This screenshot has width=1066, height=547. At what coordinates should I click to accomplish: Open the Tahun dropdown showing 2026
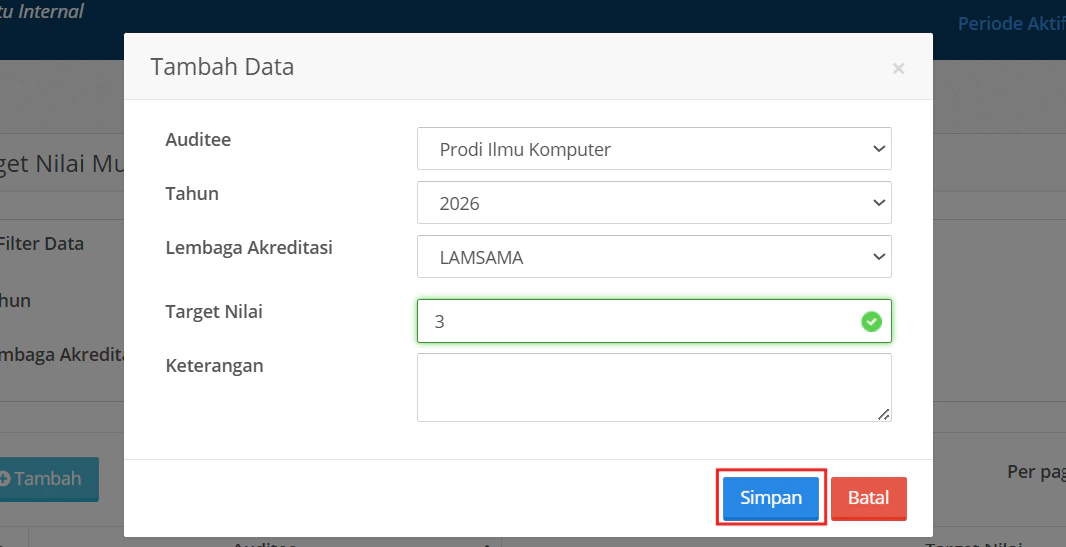tap(654, 202)
